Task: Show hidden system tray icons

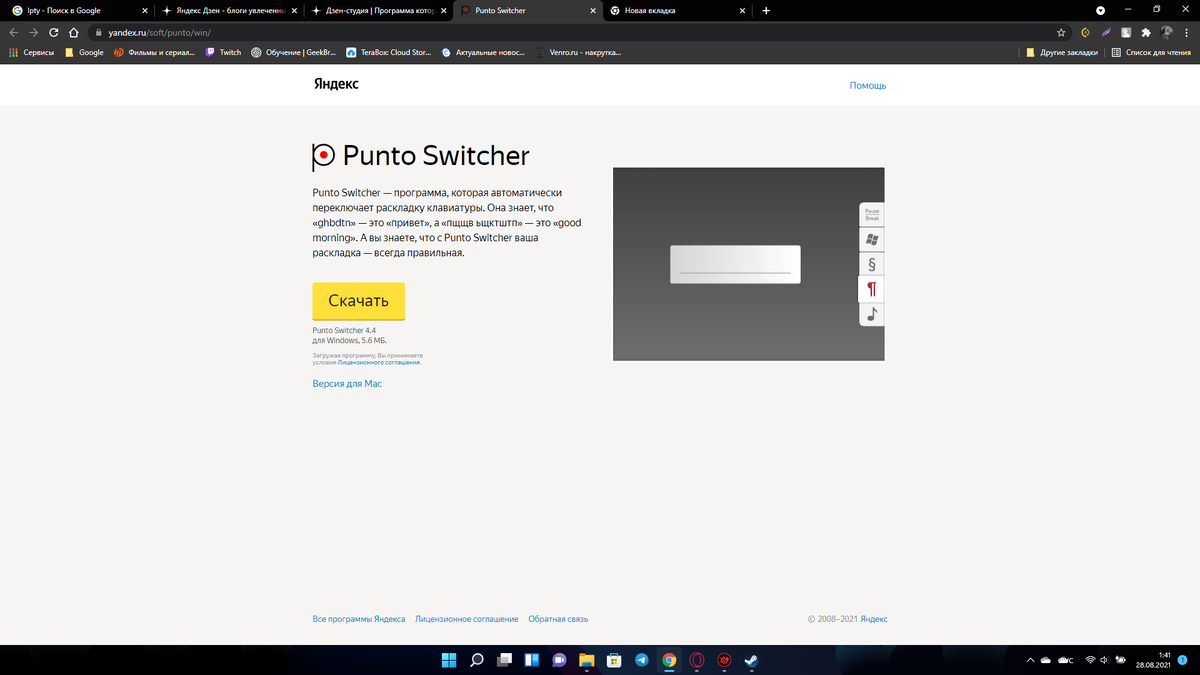Action: [1030, 660]
